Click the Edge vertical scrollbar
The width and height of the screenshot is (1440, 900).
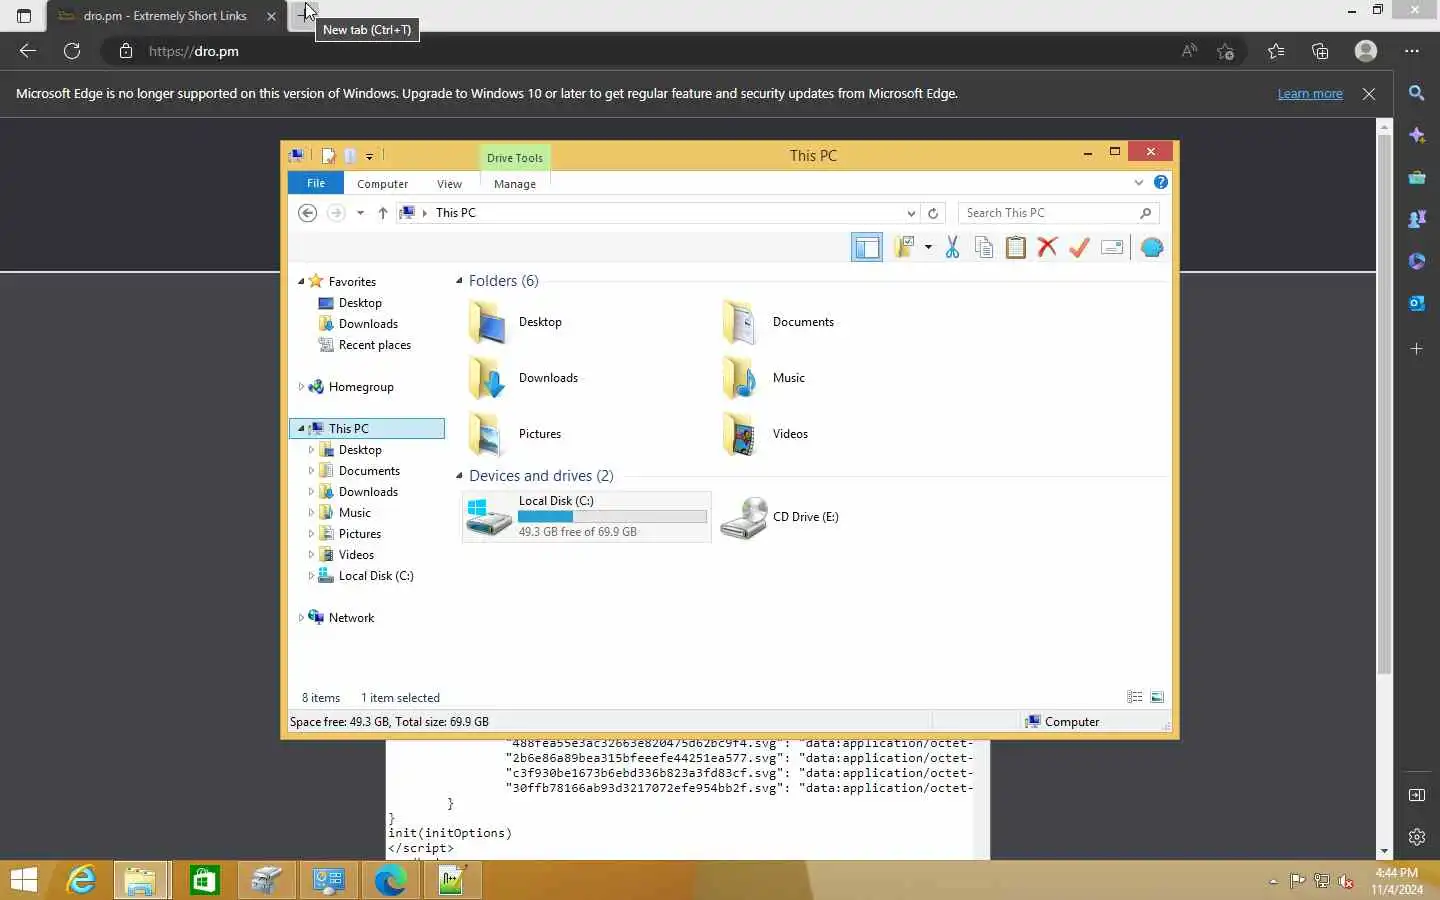[1385, 404]
